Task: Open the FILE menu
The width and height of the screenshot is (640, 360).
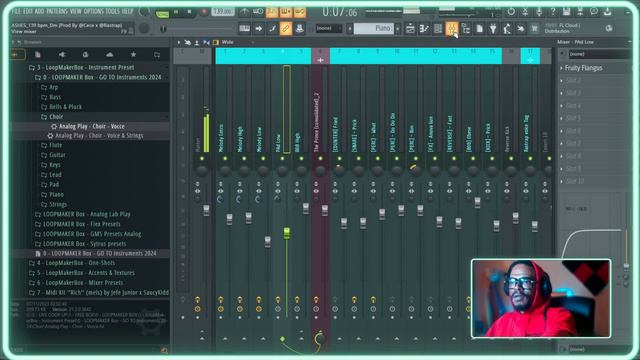Action: pyautogui.click(x=16, y=11)
